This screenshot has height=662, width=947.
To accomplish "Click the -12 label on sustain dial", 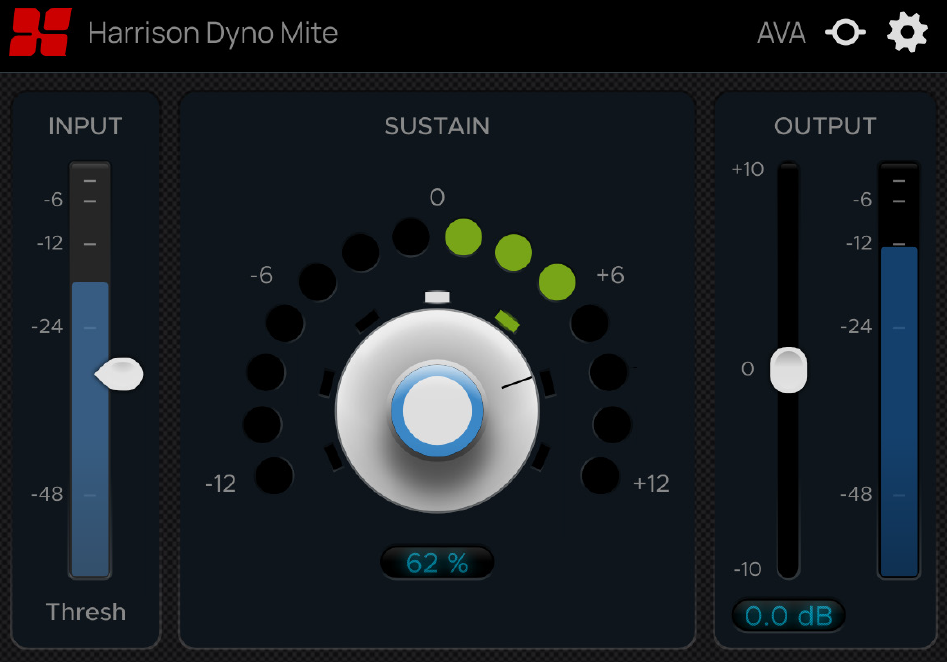I will (220, 484).
